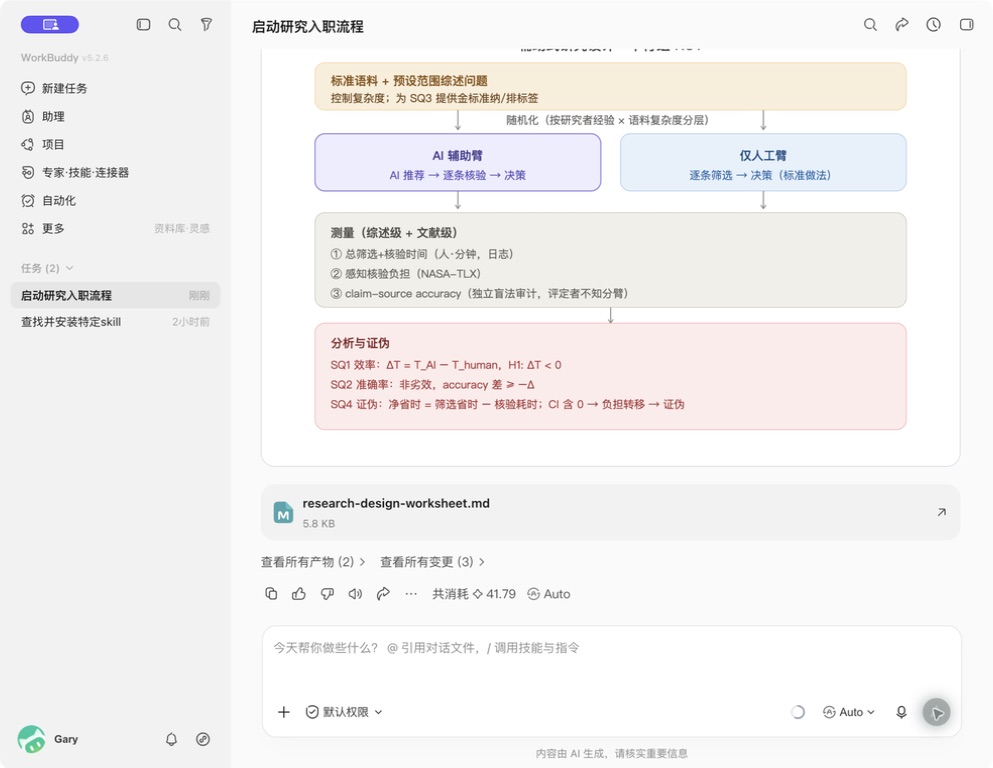
Task: Open the Auto model dropdown in input box
Action: tap(849, 712)
